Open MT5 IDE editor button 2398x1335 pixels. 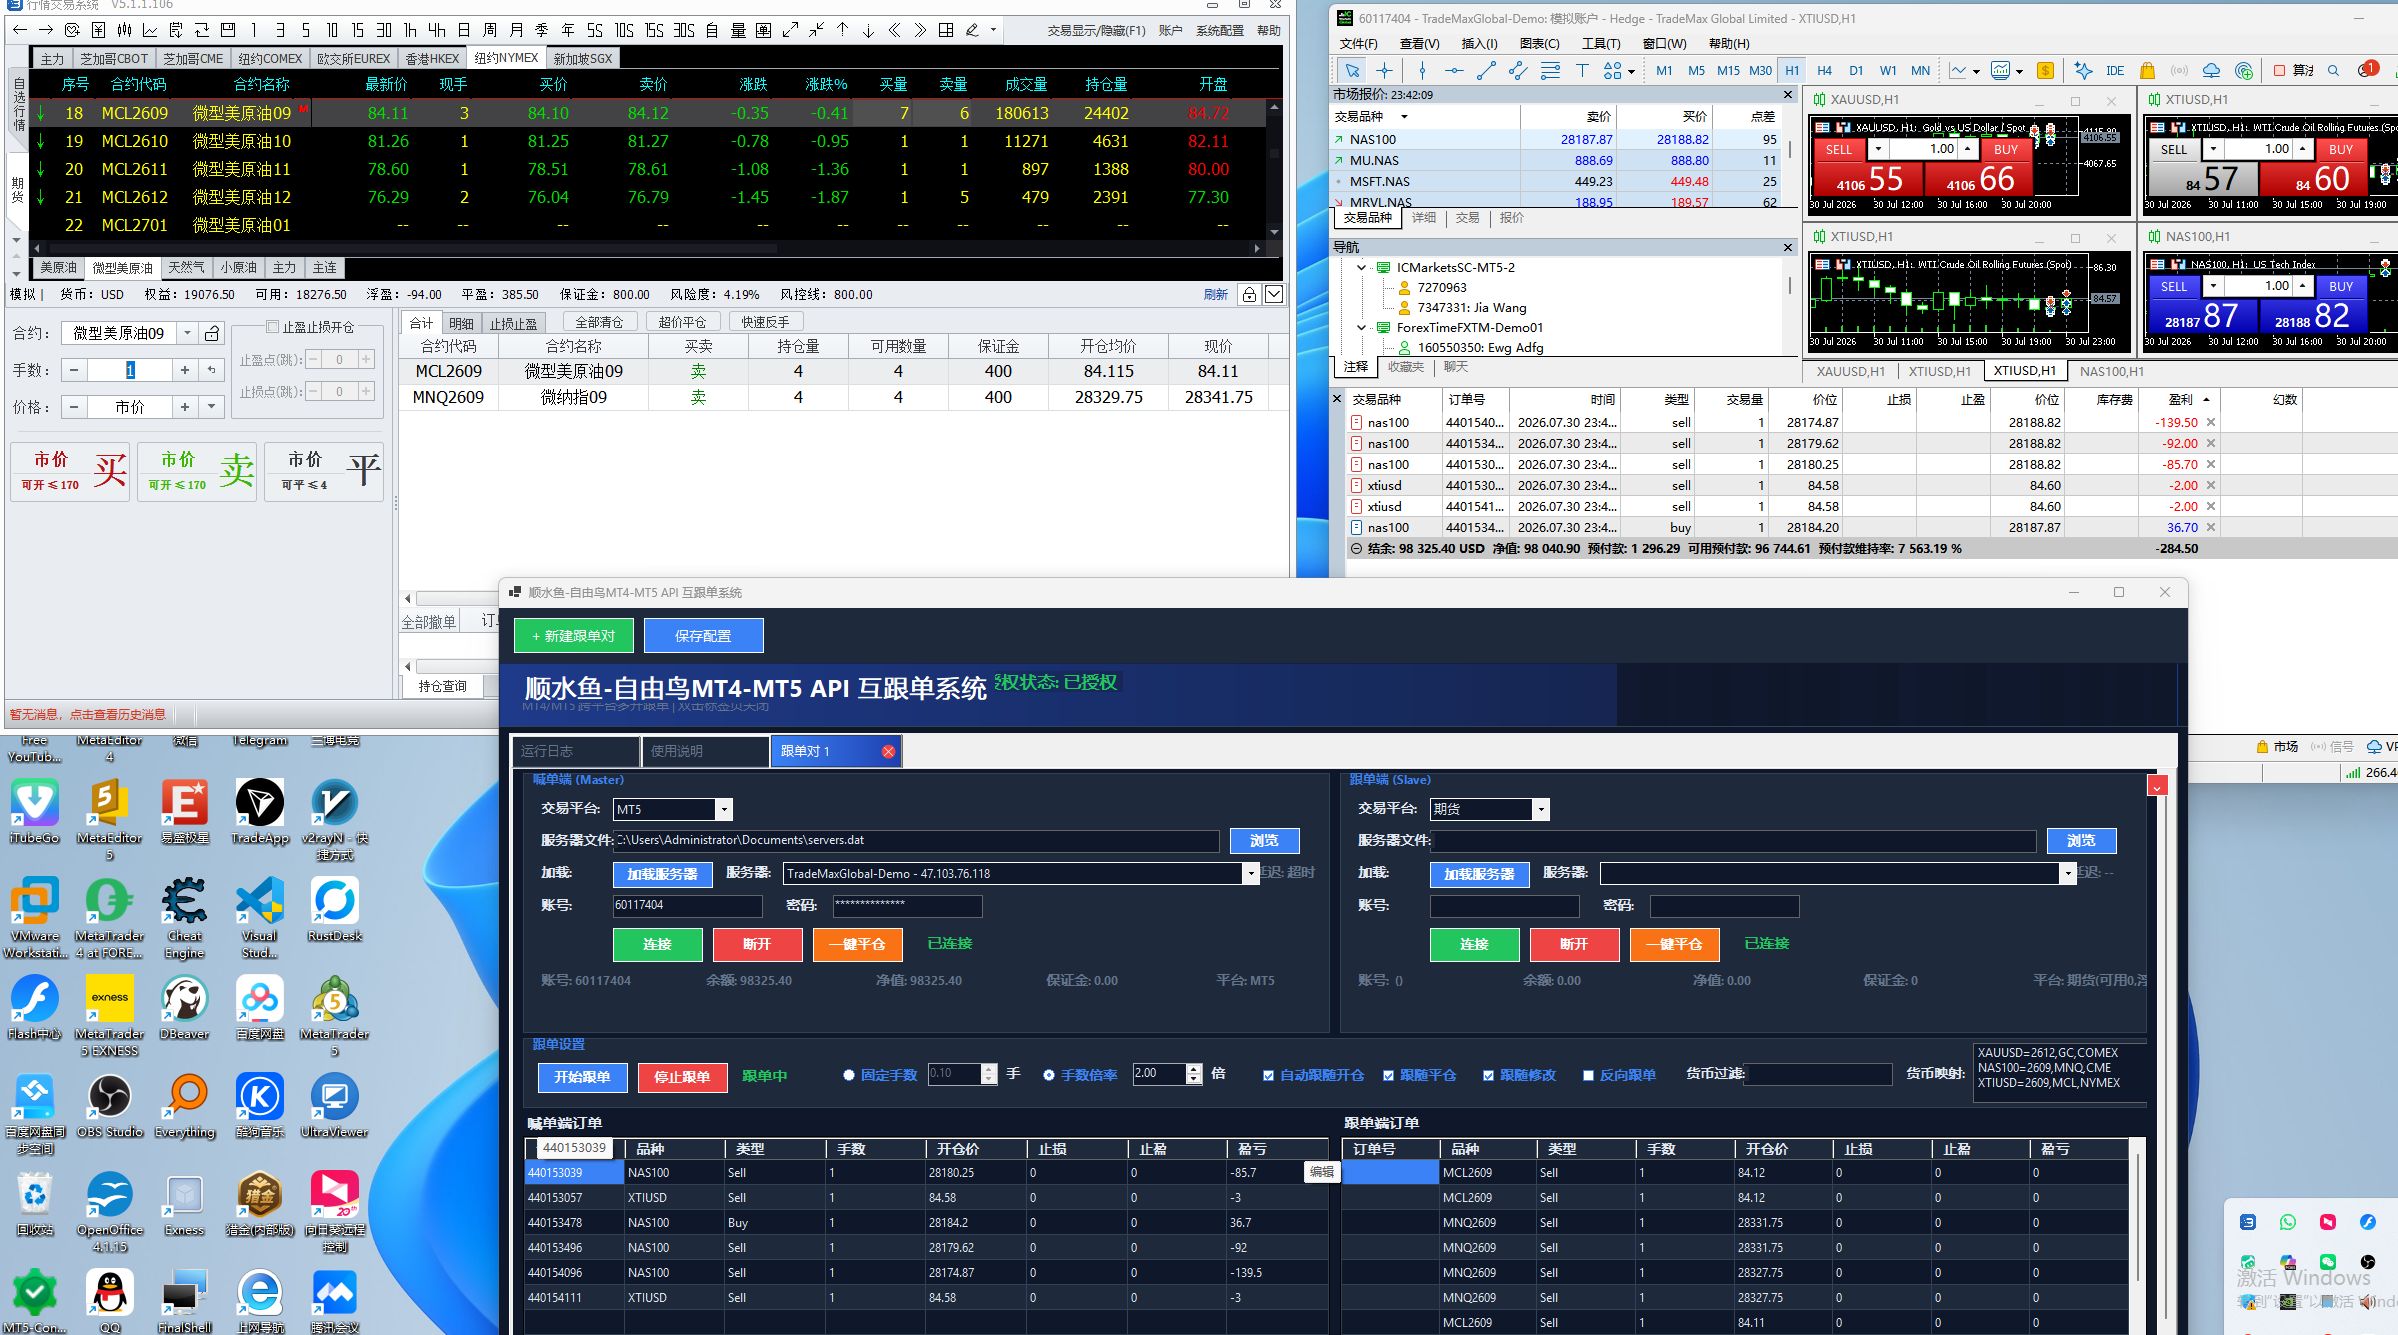(x=2115, y=70)
